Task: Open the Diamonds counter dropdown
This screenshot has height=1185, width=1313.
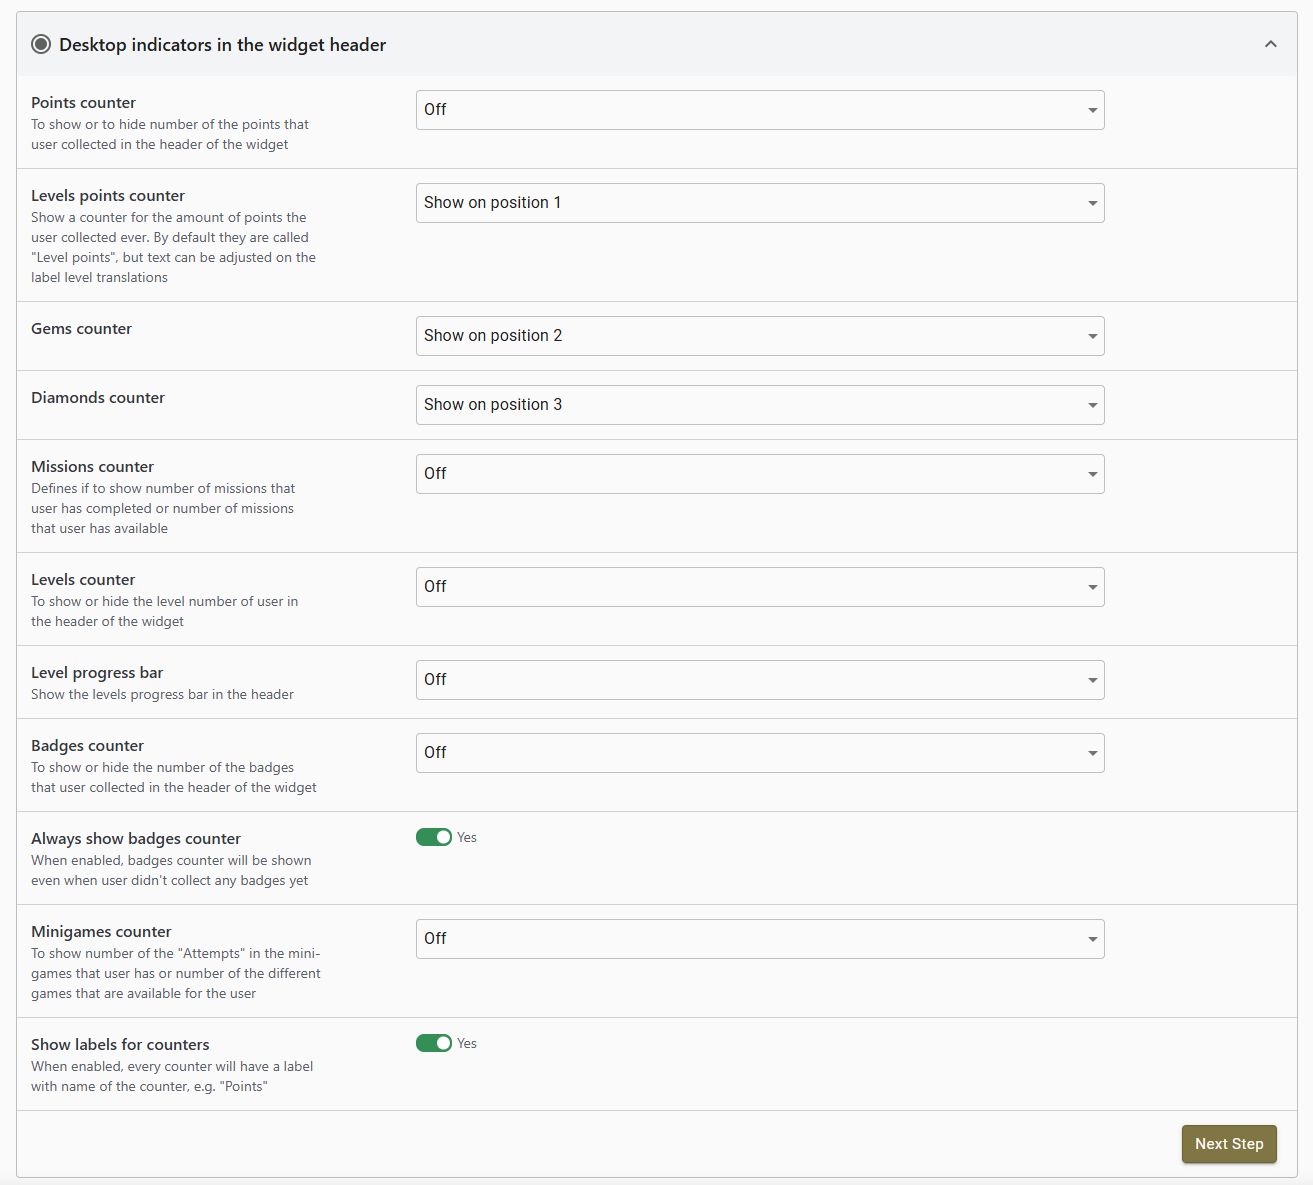Action: pyautogui.click(x=759, y=405)
